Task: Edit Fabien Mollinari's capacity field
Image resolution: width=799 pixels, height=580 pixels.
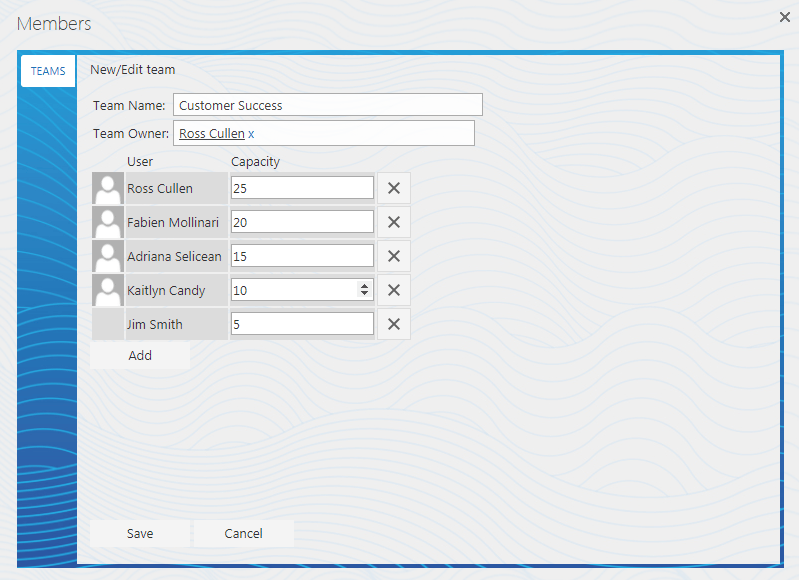Action: click(302, 222)
